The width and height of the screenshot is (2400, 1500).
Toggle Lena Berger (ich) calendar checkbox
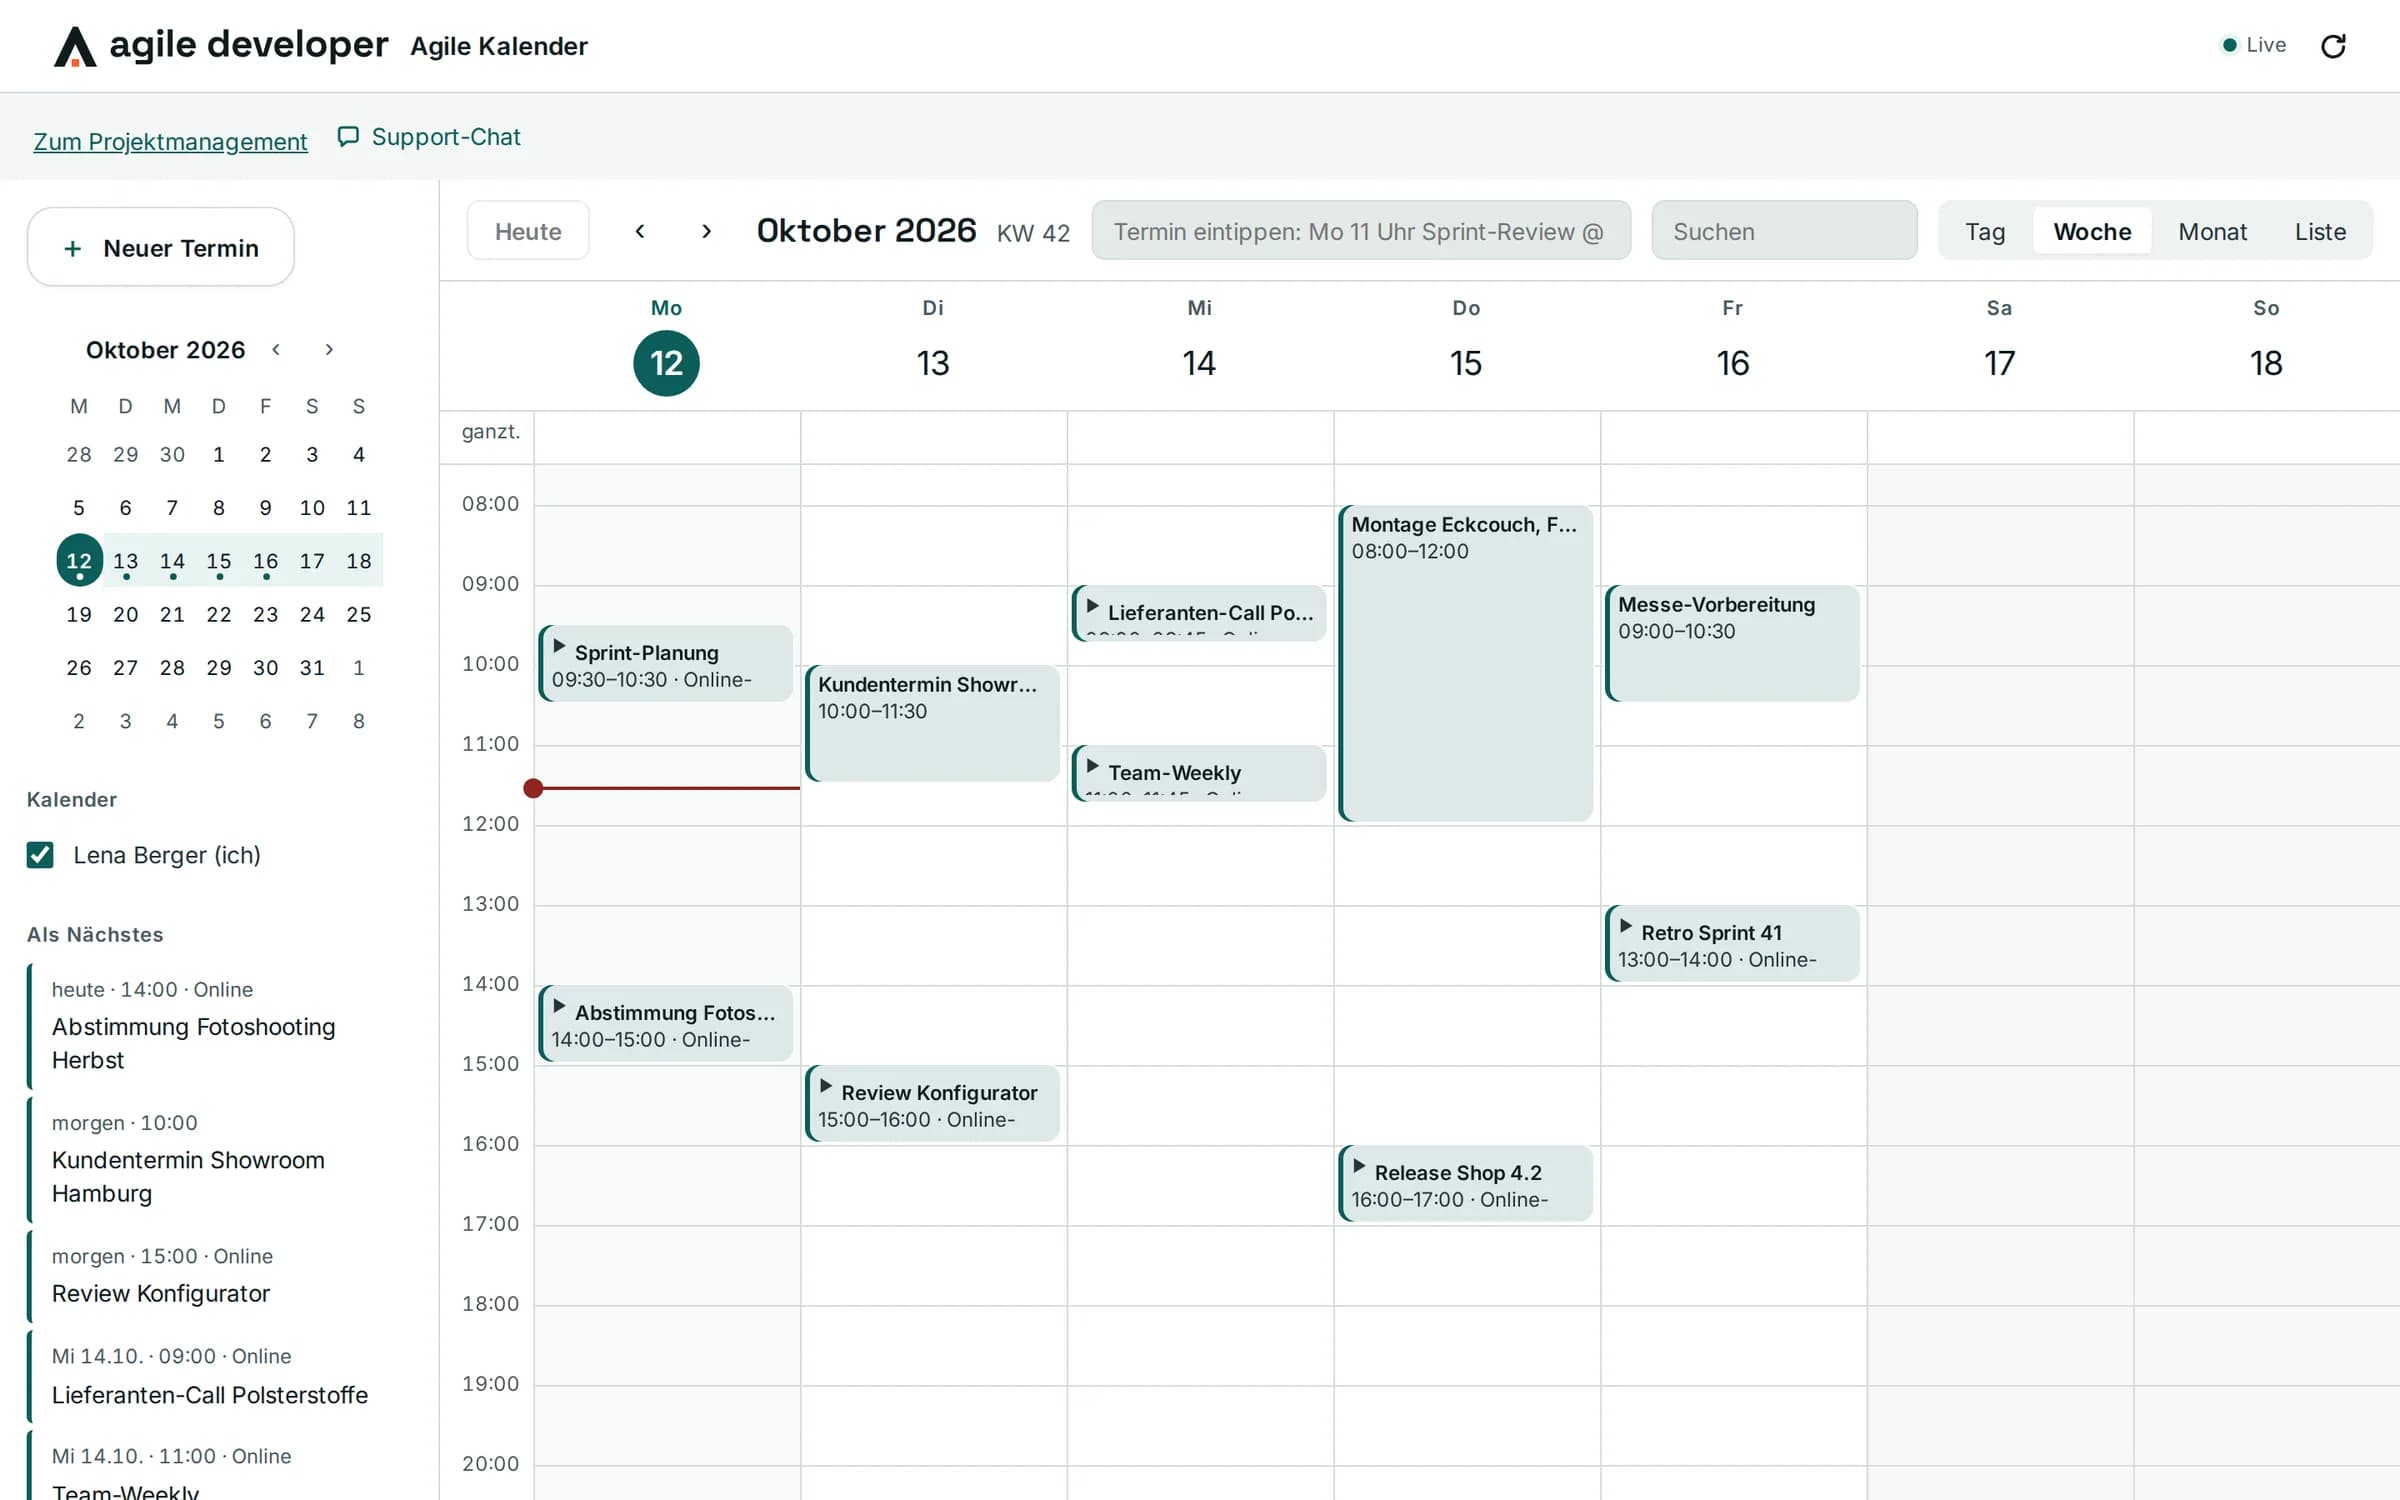click(40, 855)
